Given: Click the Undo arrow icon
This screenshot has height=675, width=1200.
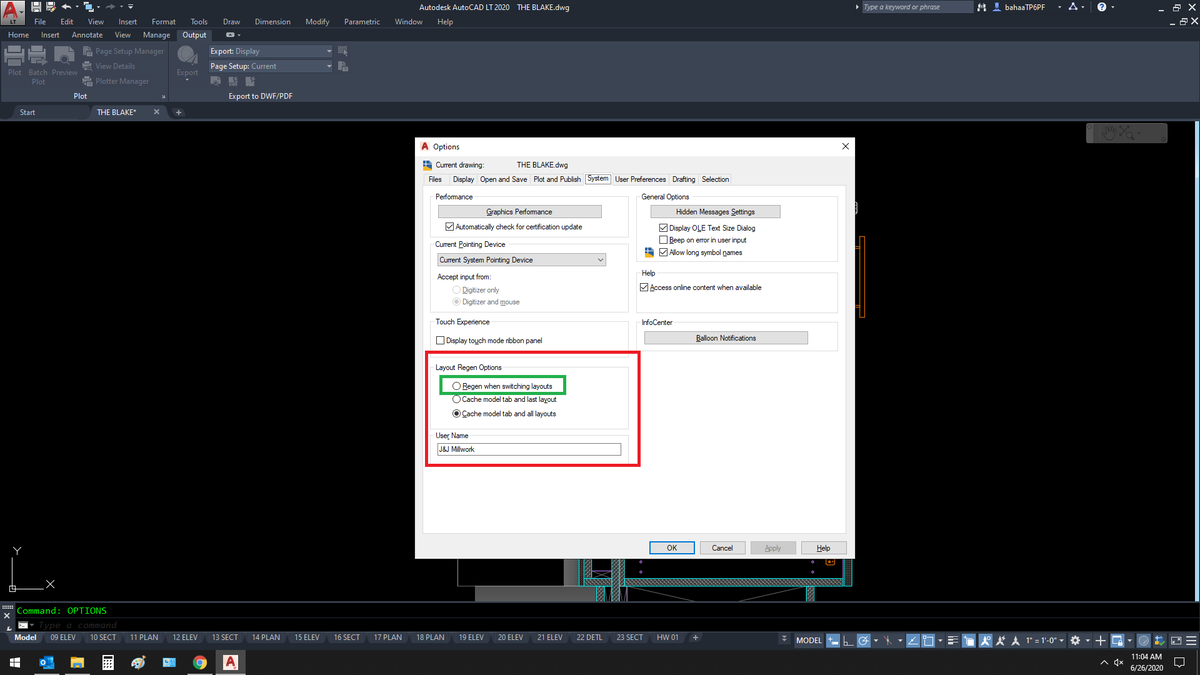Looking at the screenshot, I should point(66,6).
